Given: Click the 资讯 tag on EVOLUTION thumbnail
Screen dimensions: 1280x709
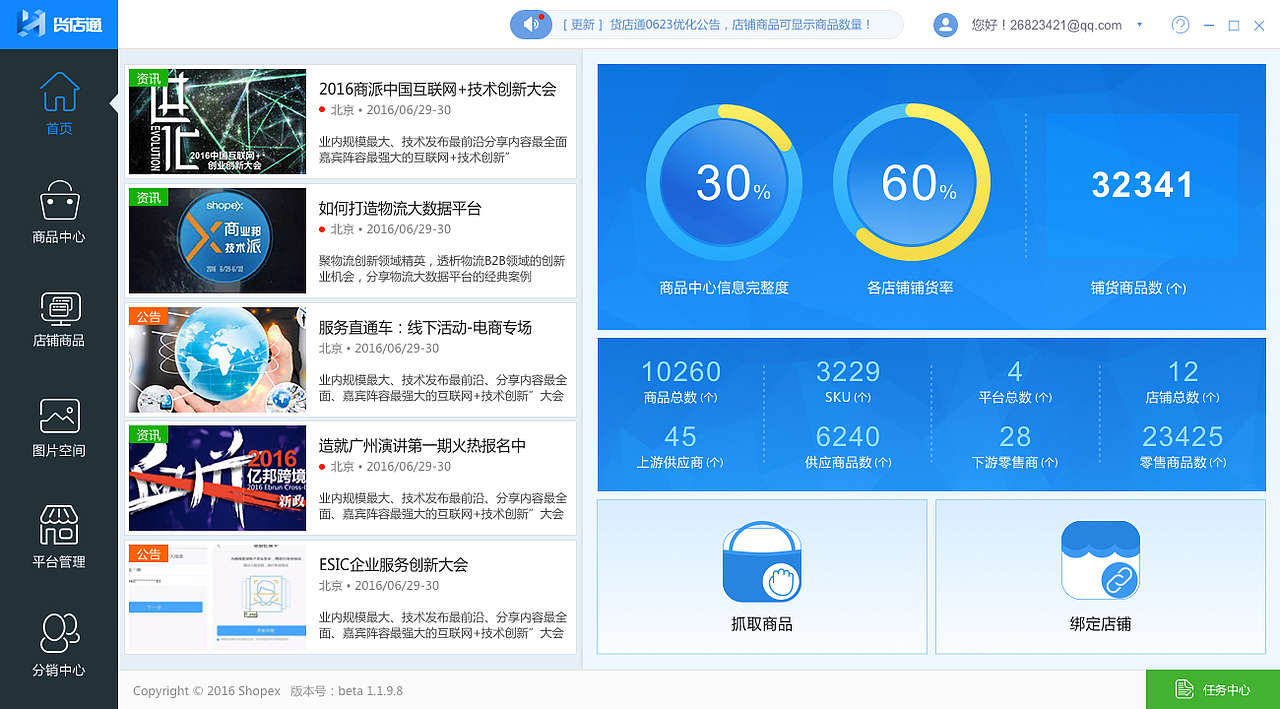Looking at the screenshot, I should tap(148, 79).
